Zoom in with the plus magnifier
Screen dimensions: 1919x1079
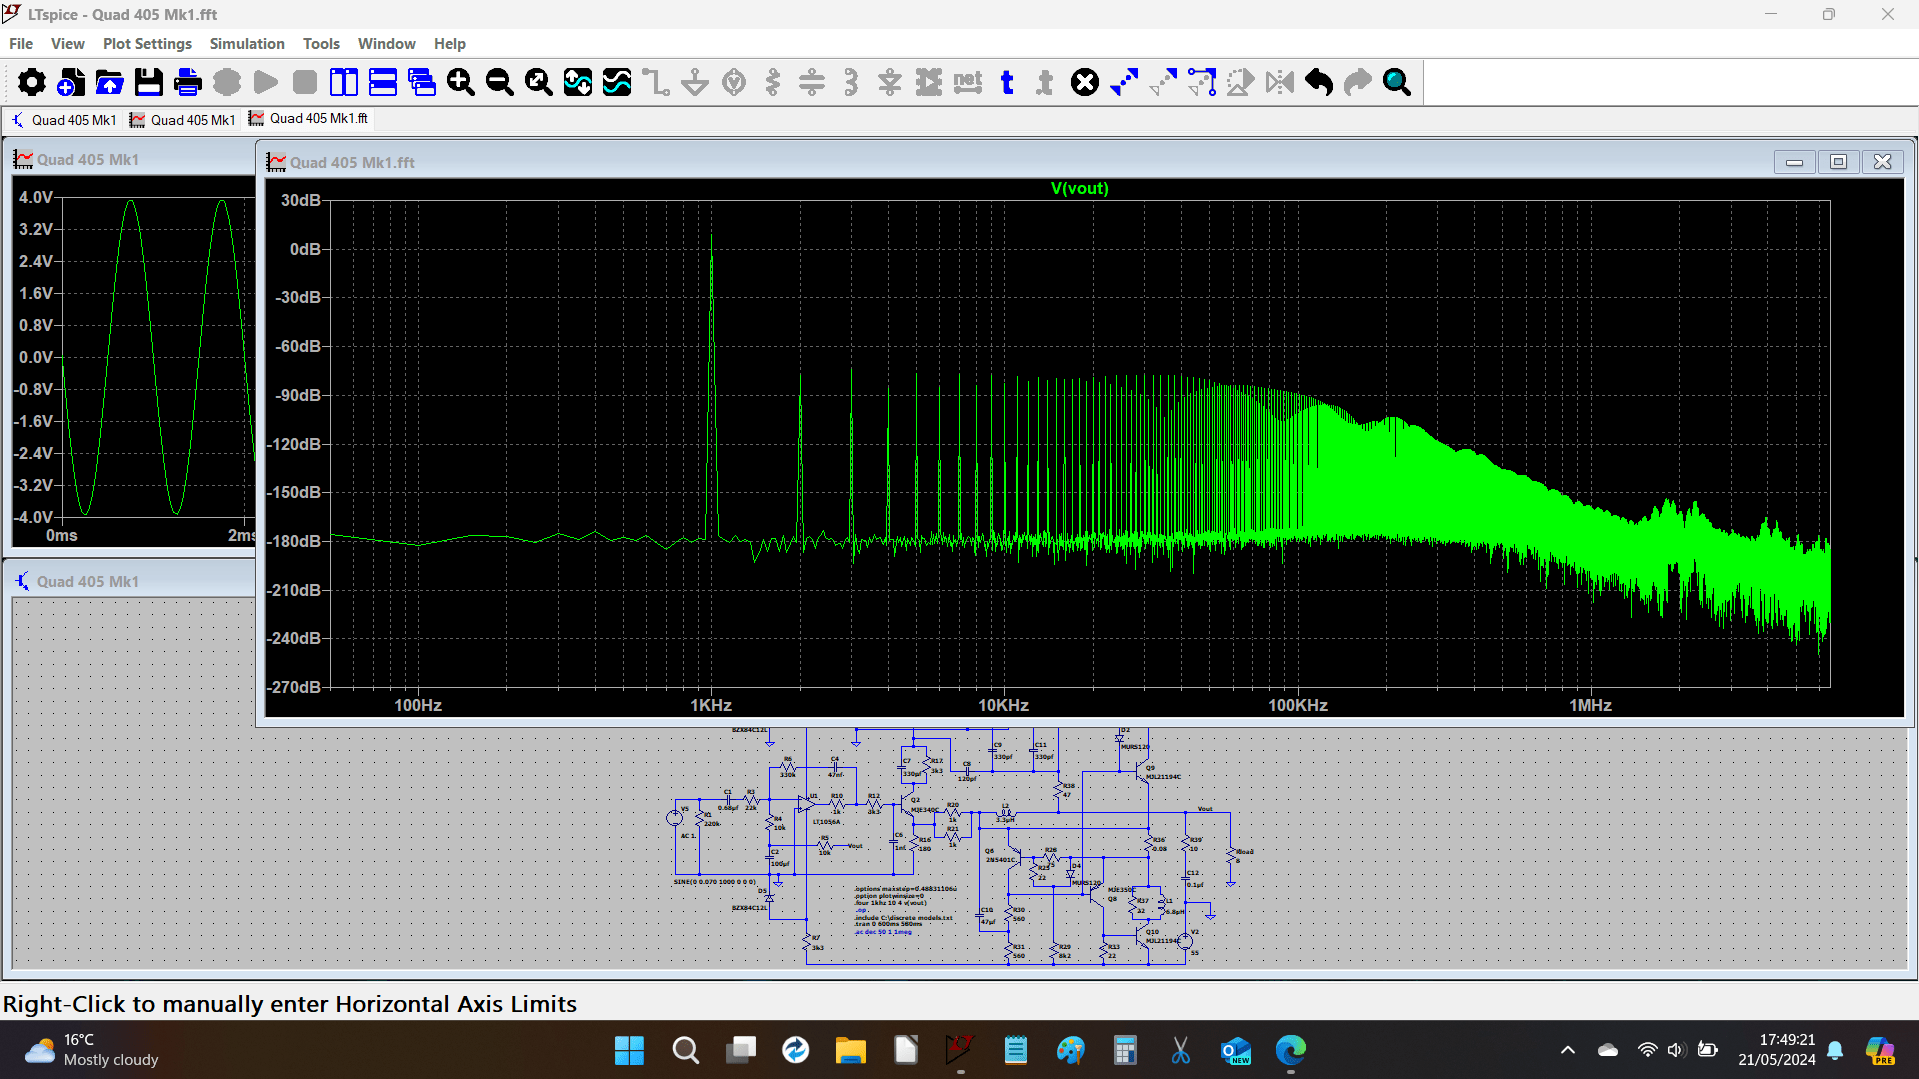tap(461, 82)
